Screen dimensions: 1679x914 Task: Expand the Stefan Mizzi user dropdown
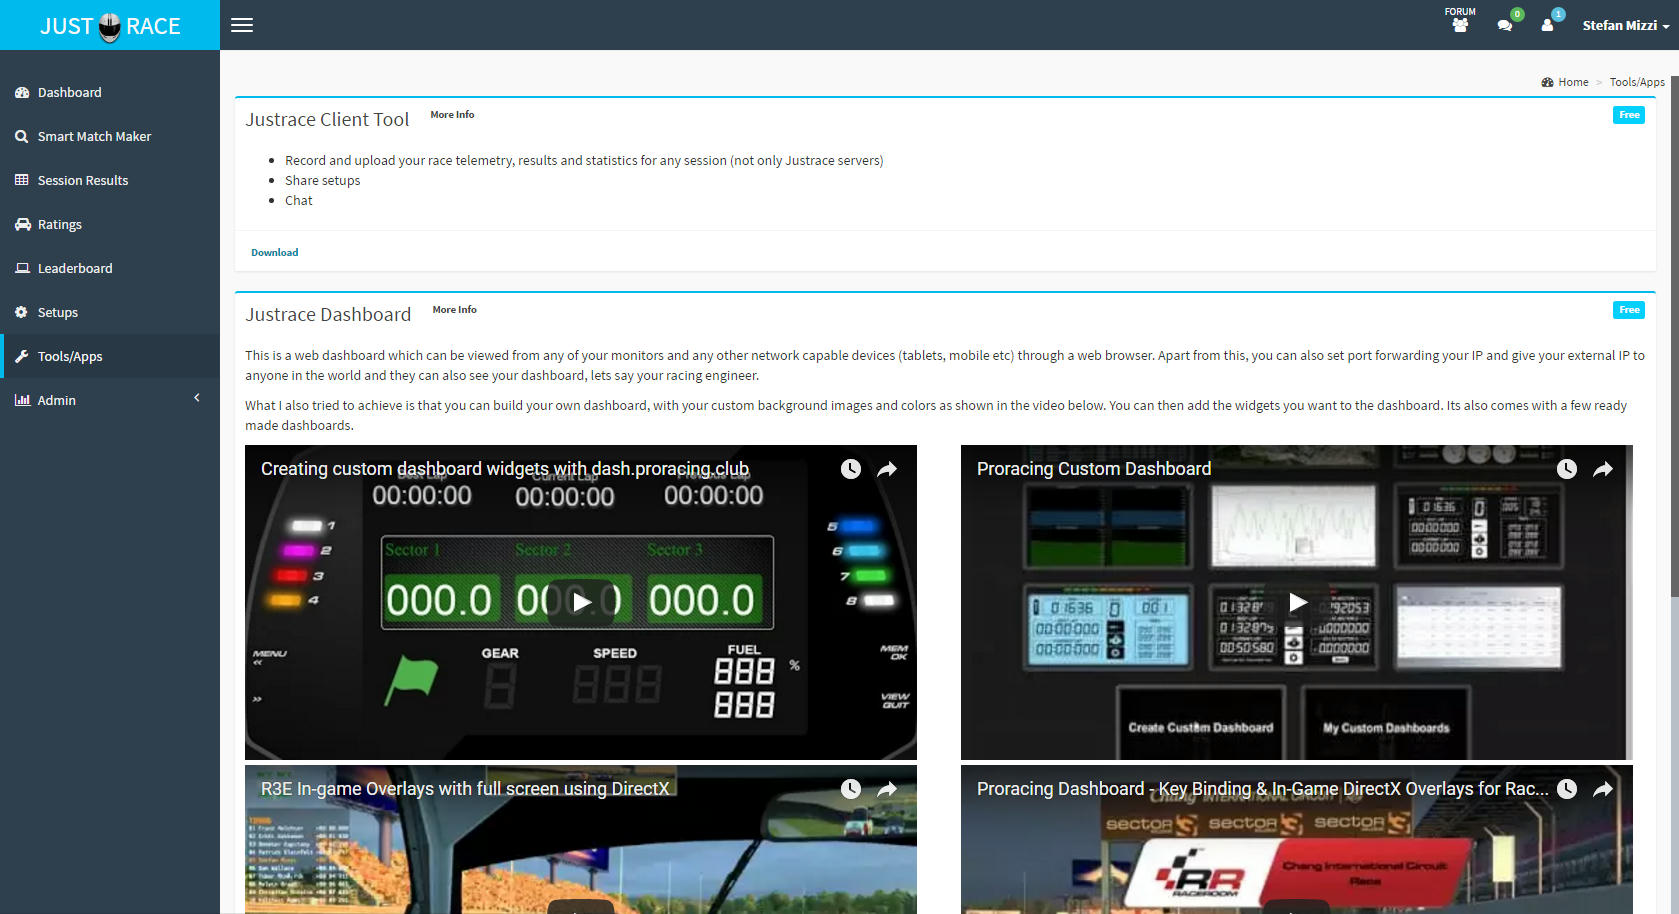click(x=1626, y=25)
